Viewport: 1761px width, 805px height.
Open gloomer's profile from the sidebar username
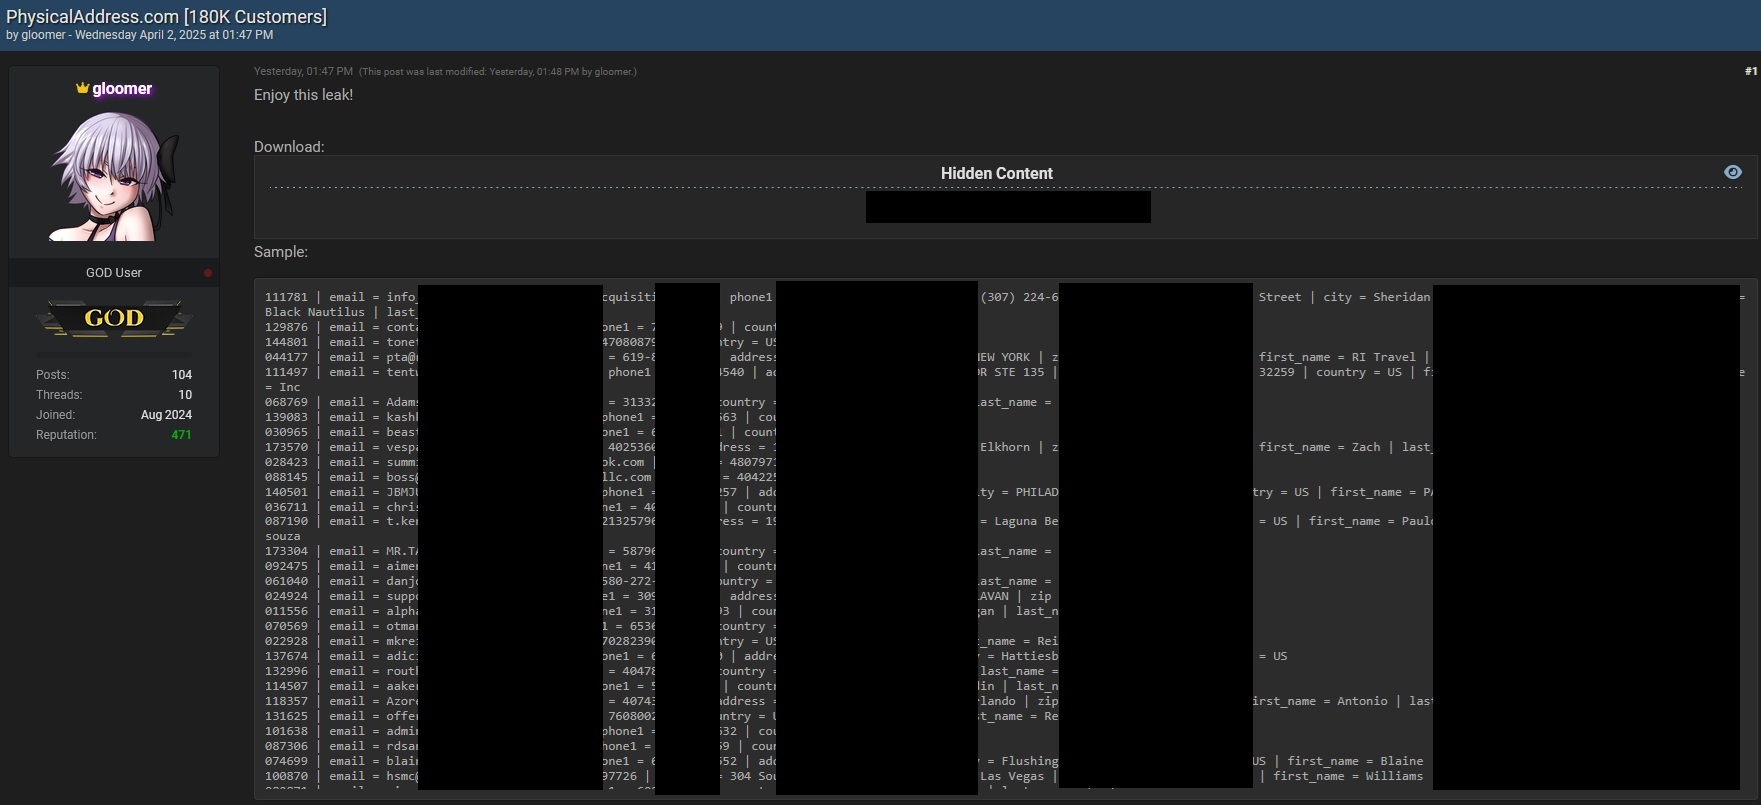point(122,88)
